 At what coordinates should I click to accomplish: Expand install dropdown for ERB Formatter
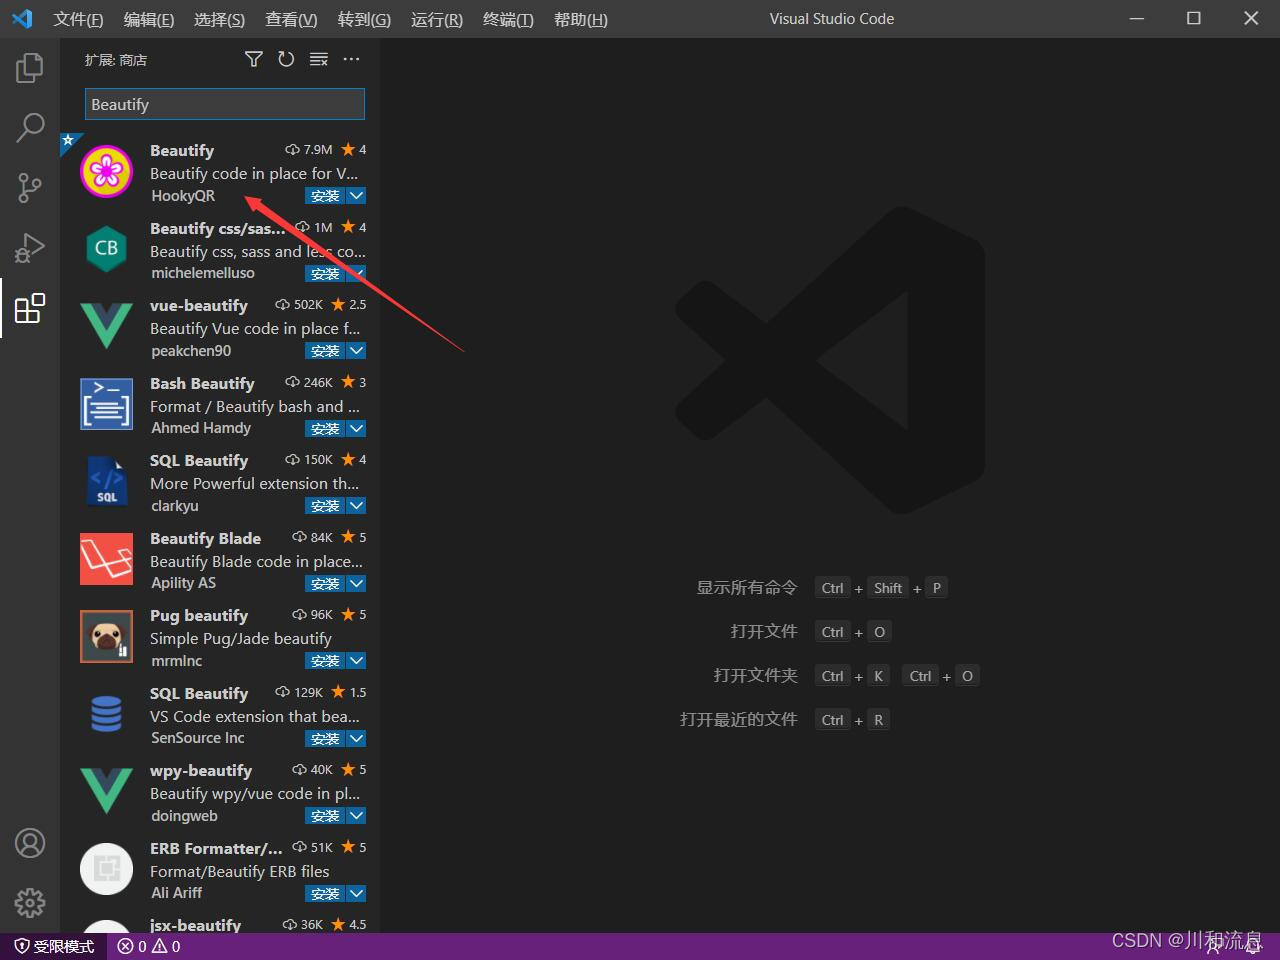coord(356,894)
